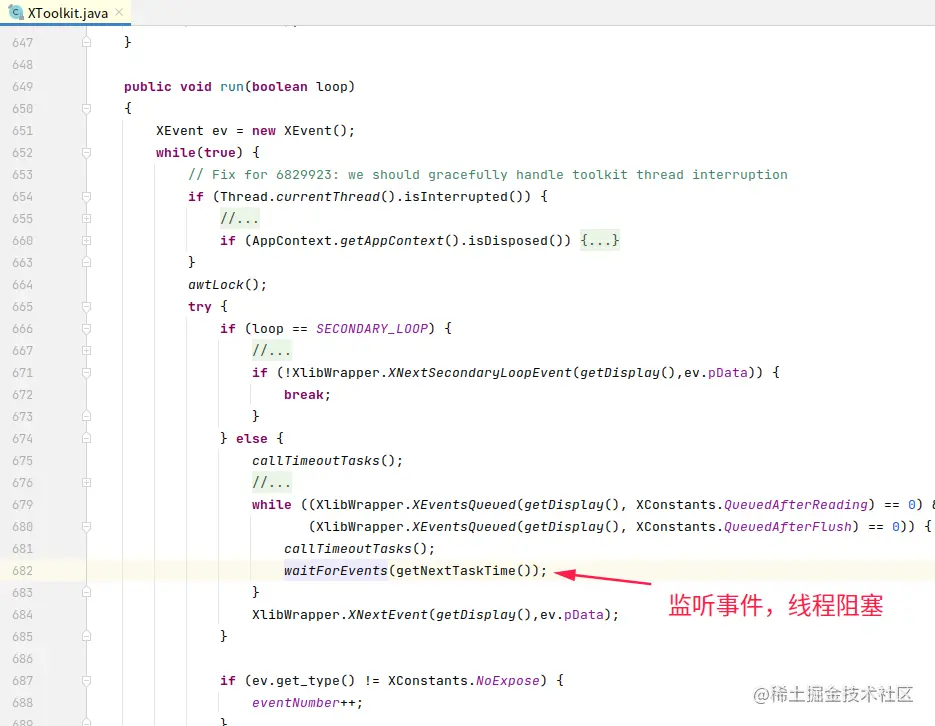935x726 pixels.
Task: Click 'XNextSecondaryLoopEvent' on line 671
Action: click(x=479, y=373)
